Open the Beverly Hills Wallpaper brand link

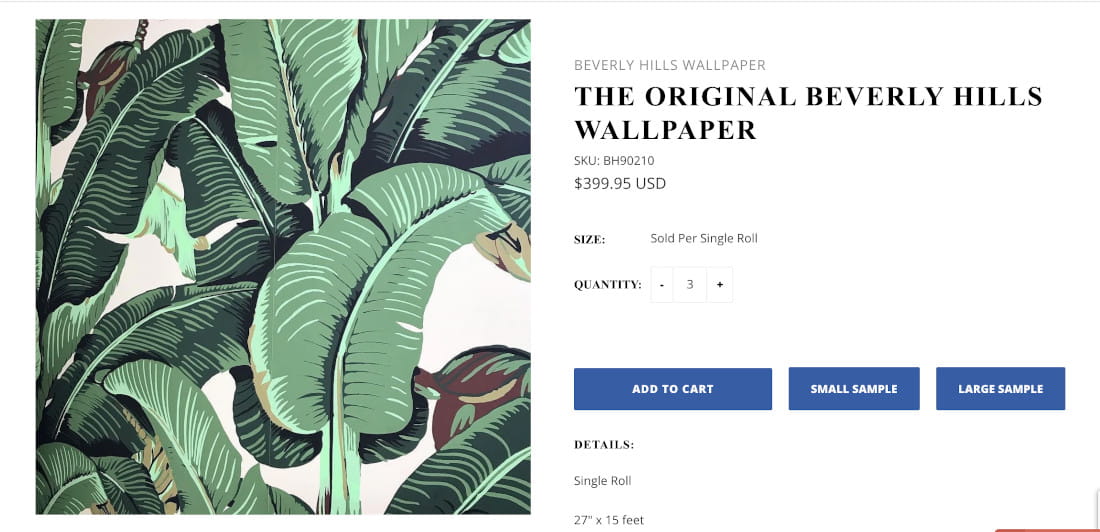[669, 65]
